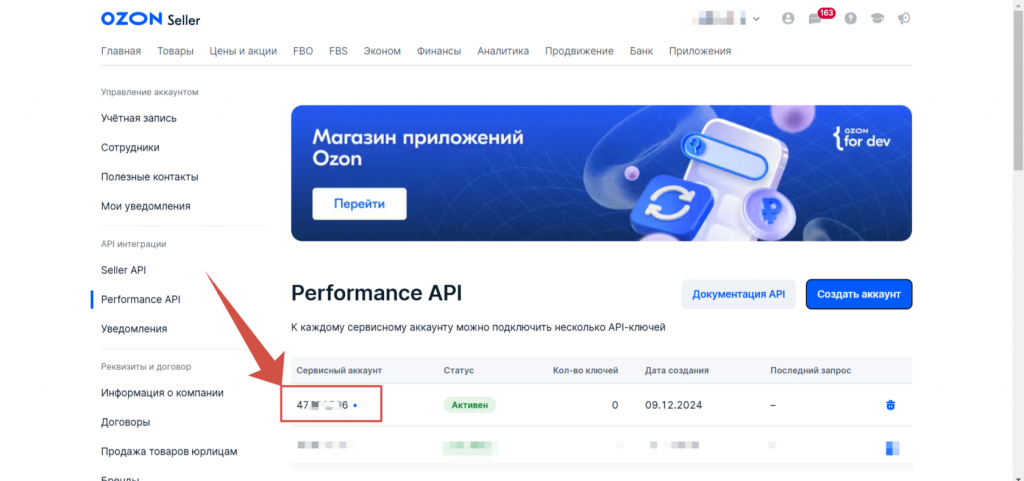Image resolution: width=1024 pixels, height=481 pixels.
Task: Click Перейти on the app store banner
Action: point(359,204)
